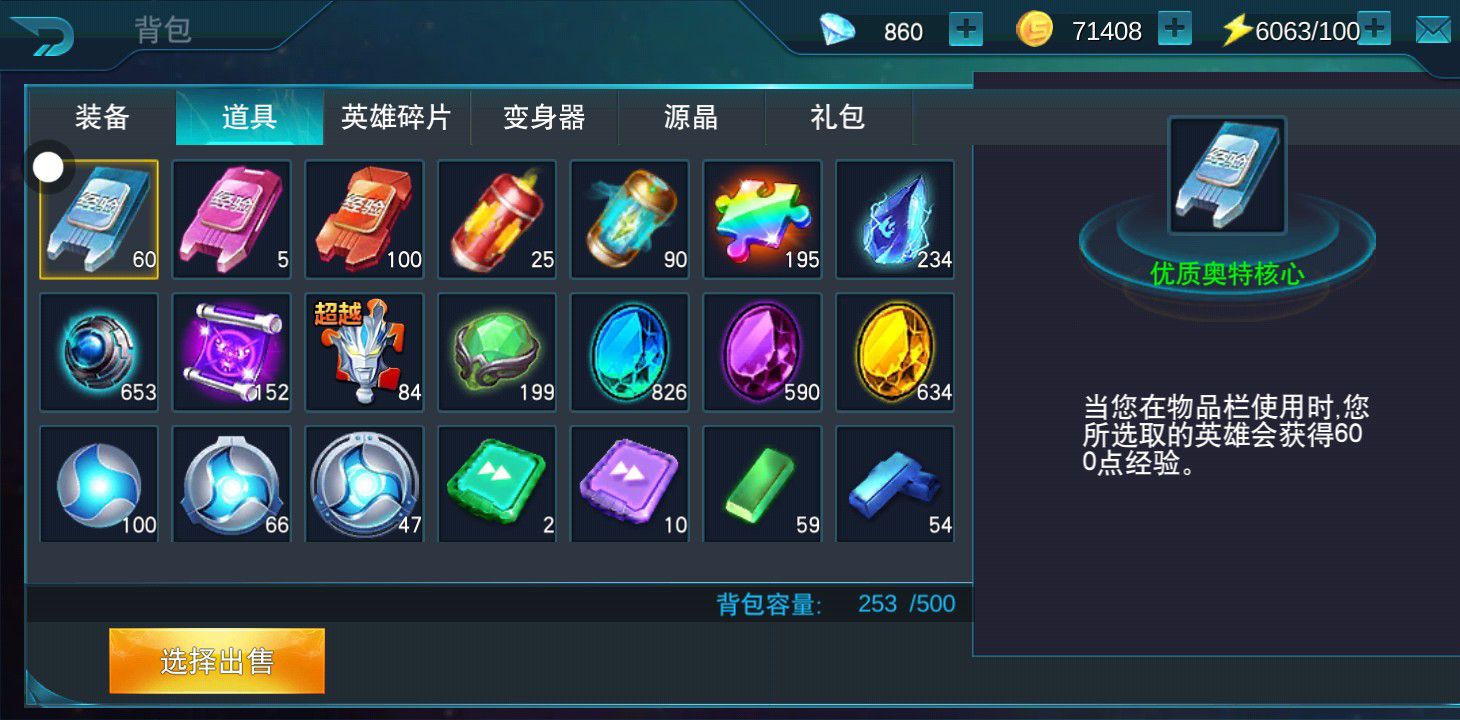Open the 变身器 tab
This screenshot has width=1460, height=720.
(x=544, y=118)
